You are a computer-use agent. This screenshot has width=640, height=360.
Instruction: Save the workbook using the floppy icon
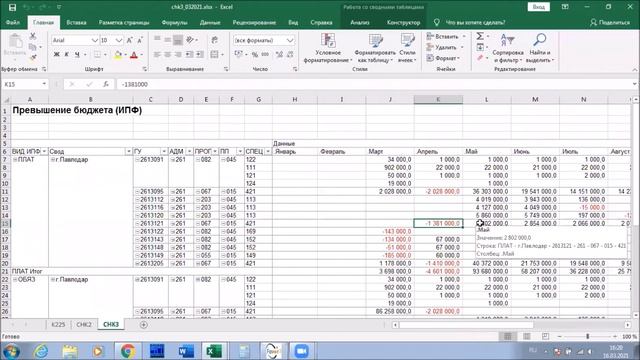(12, 7)
